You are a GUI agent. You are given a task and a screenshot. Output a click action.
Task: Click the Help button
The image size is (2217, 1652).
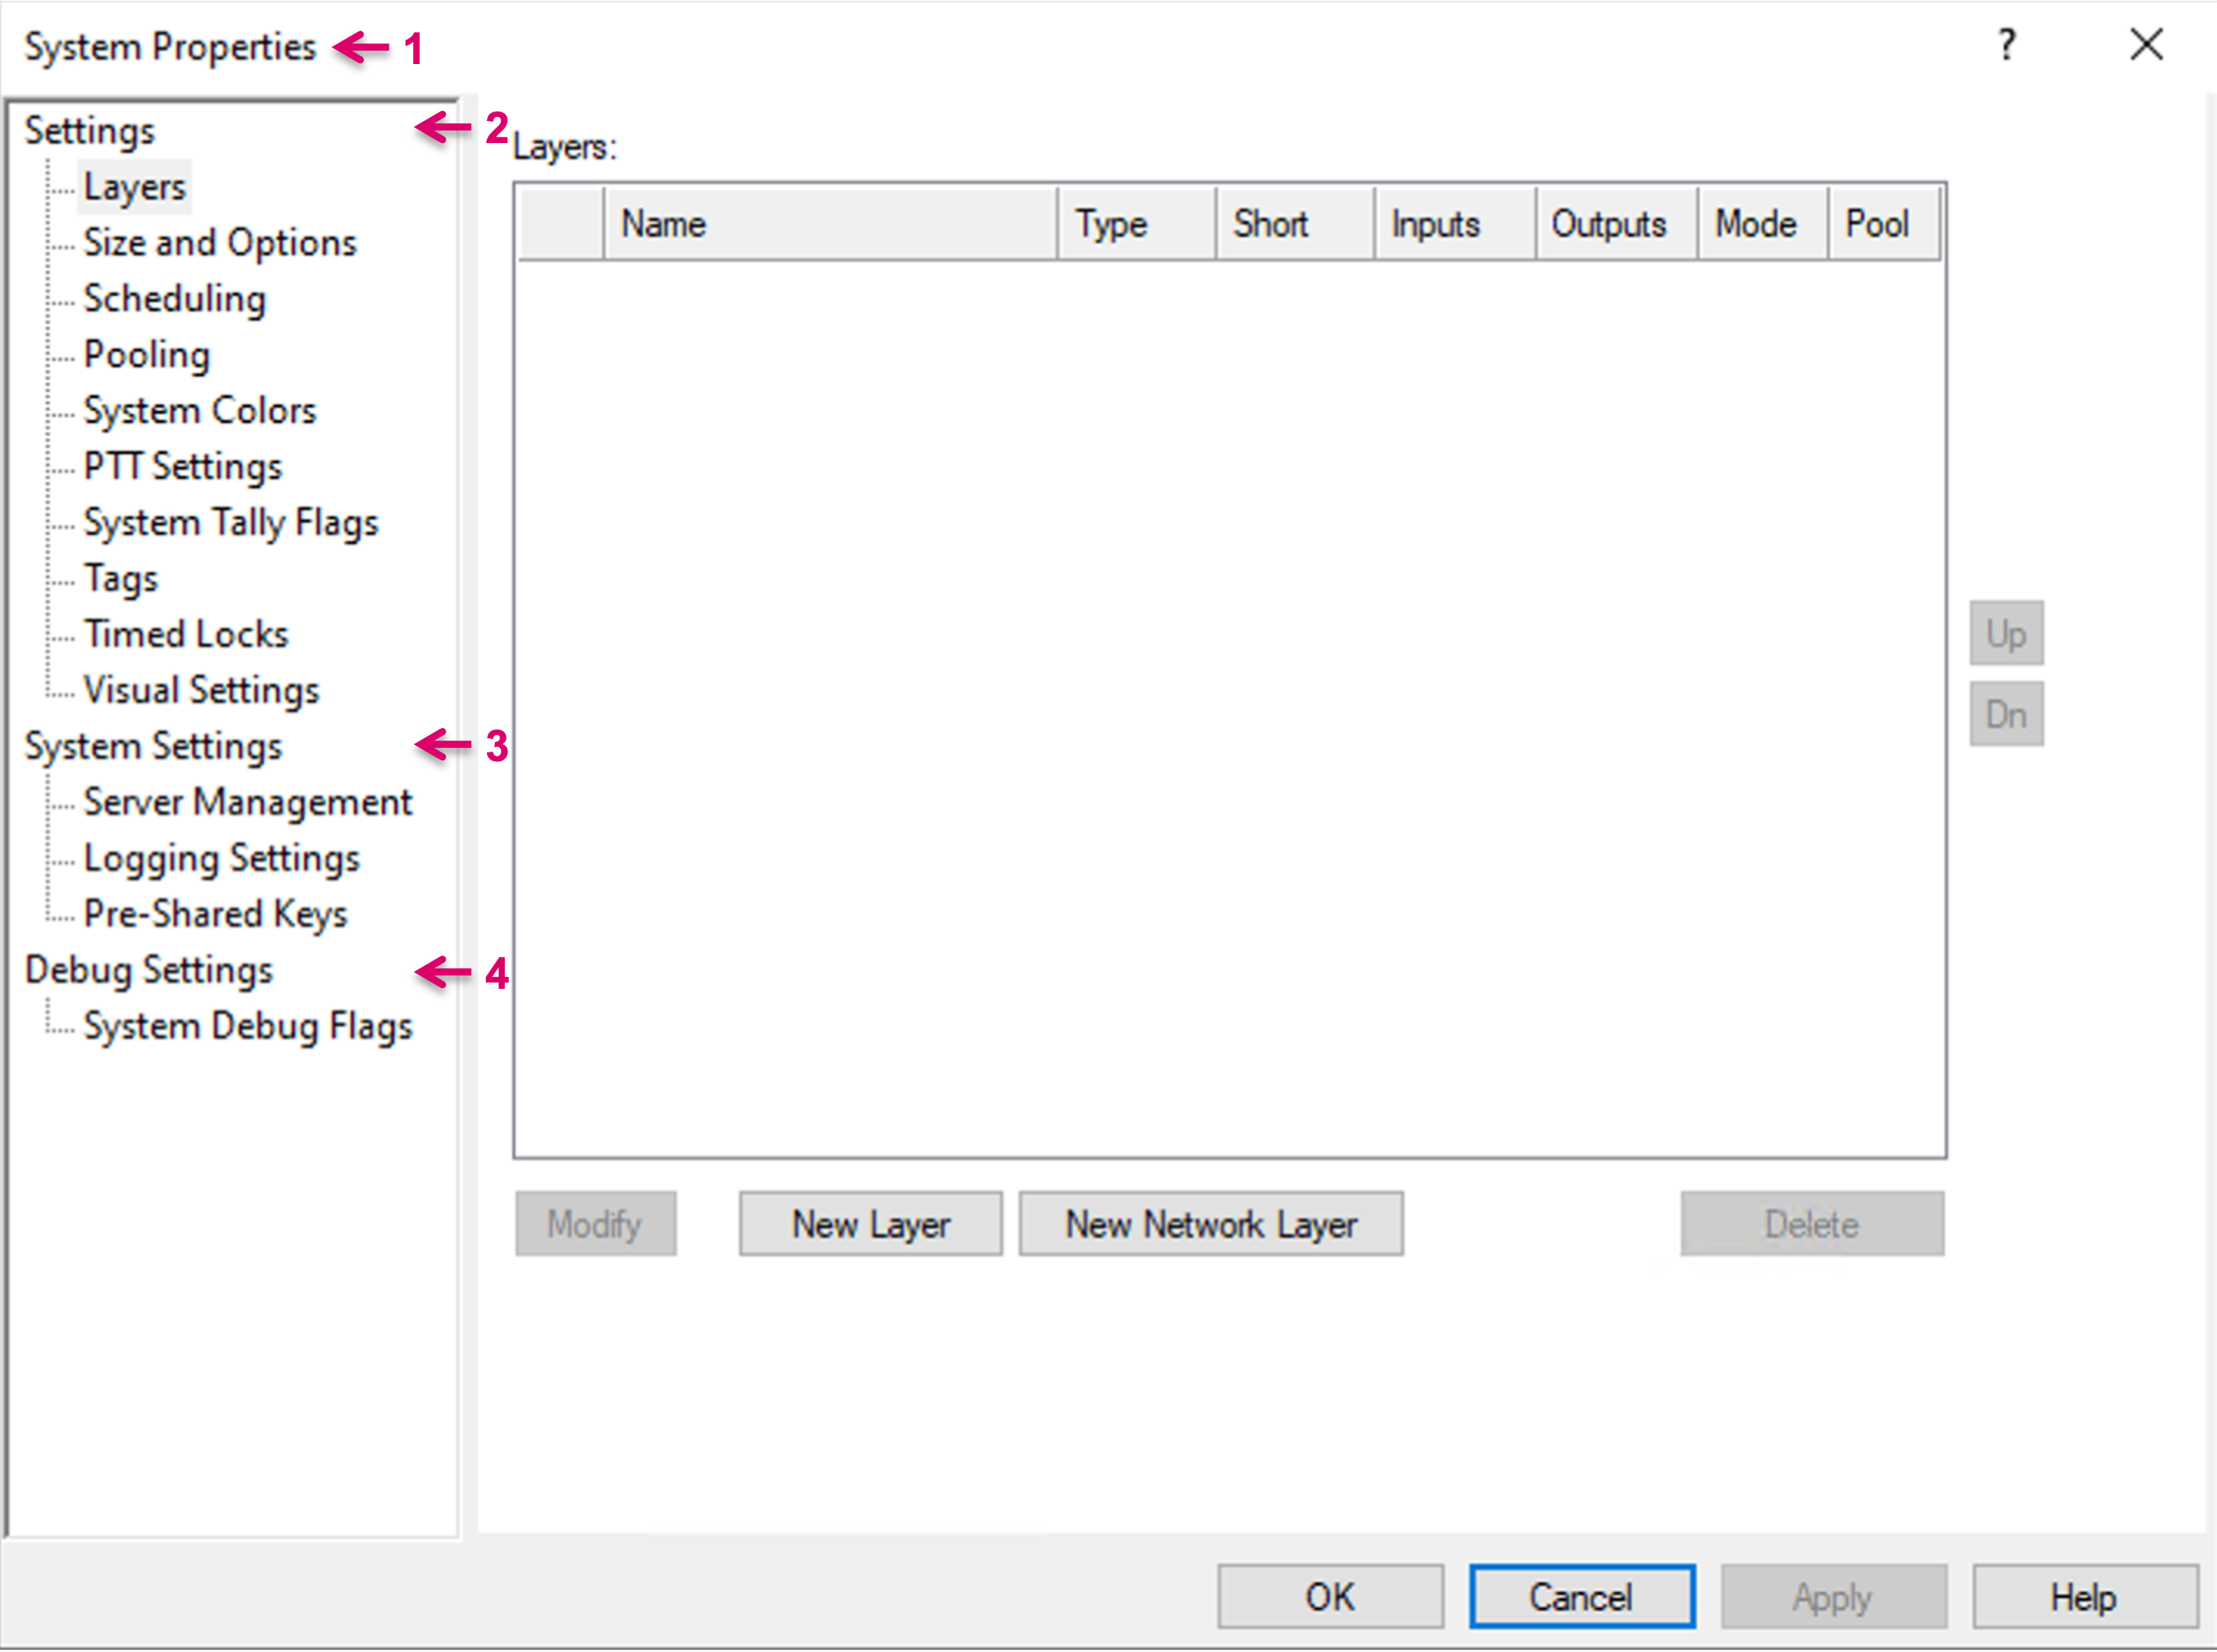(x=2084, y=1597)
